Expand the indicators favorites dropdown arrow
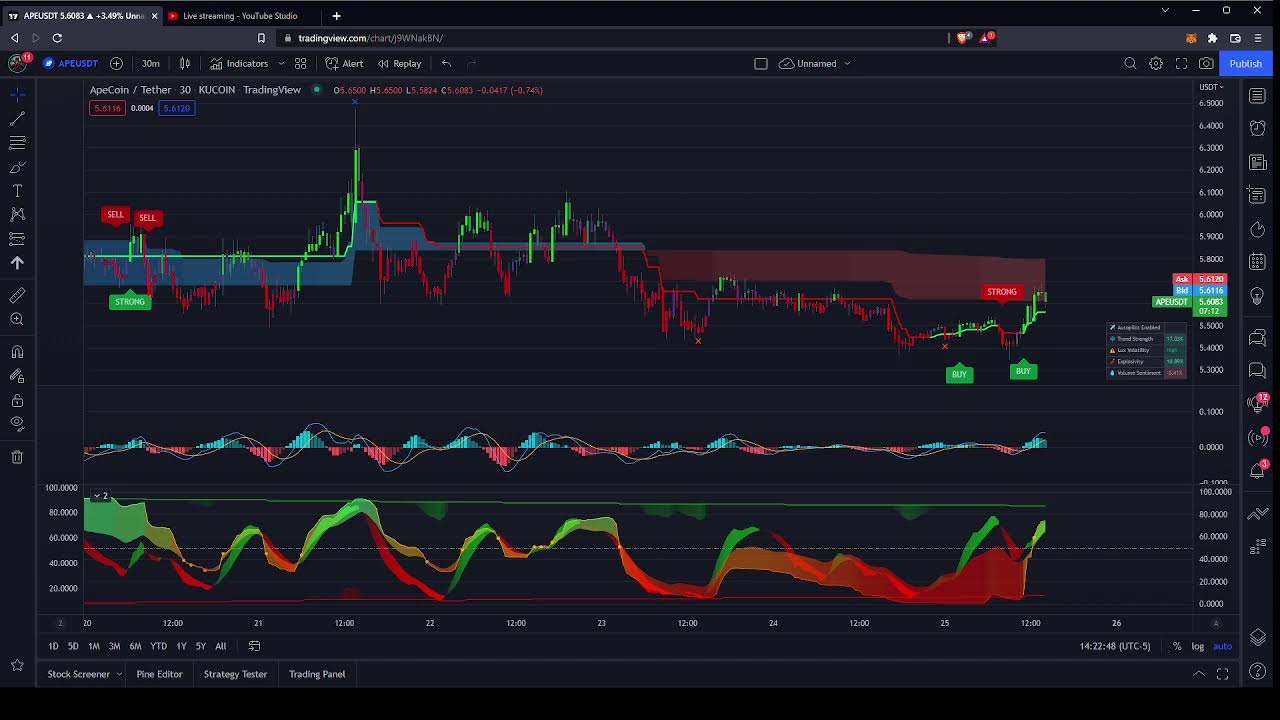 pyautogui.click(x=281, y=63)
